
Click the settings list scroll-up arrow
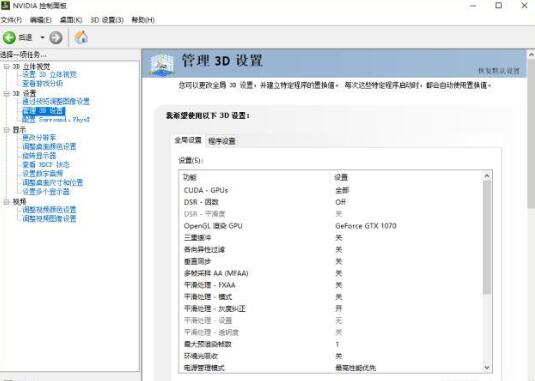[x=487, y=176]
